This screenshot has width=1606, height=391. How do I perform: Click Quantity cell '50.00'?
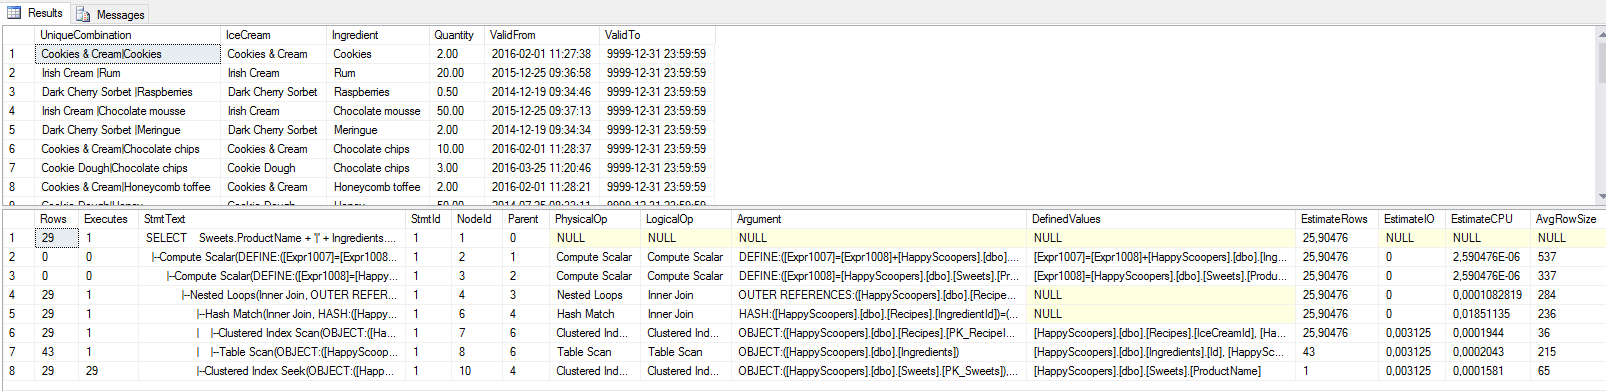coord(458,111)
